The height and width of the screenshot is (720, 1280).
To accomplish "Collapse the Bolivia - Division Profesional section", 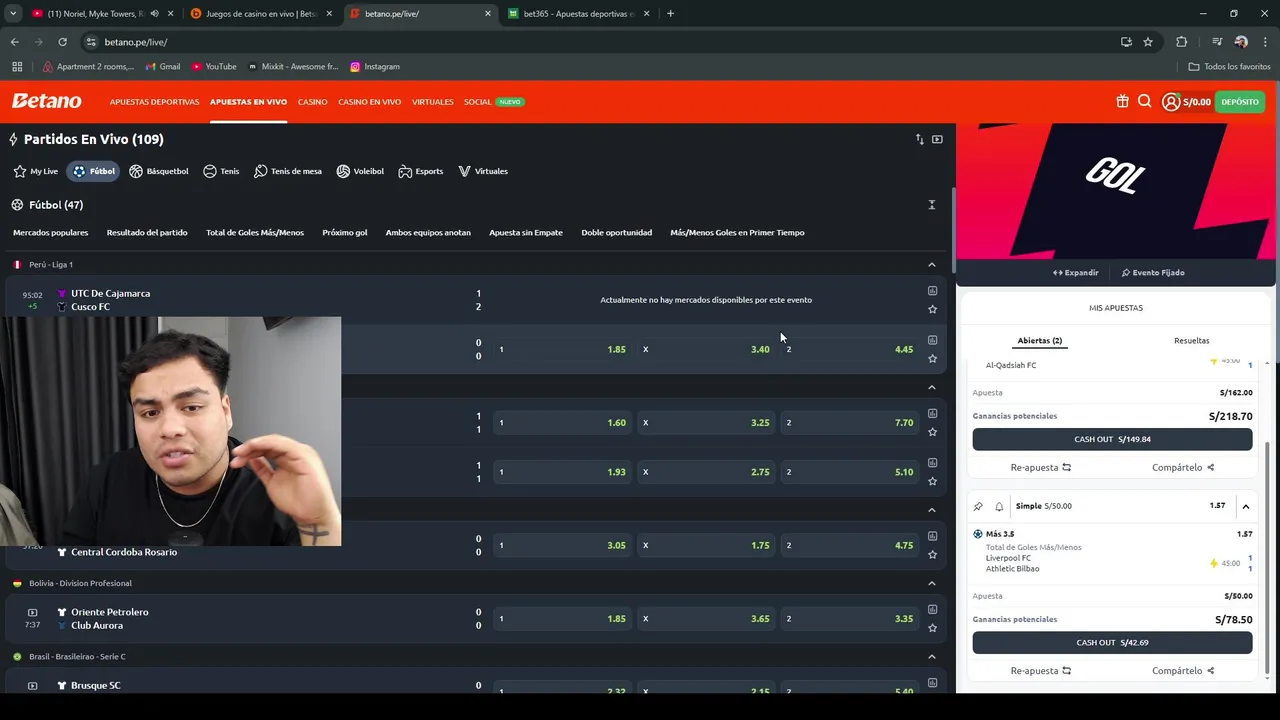I will coord(931,583).
